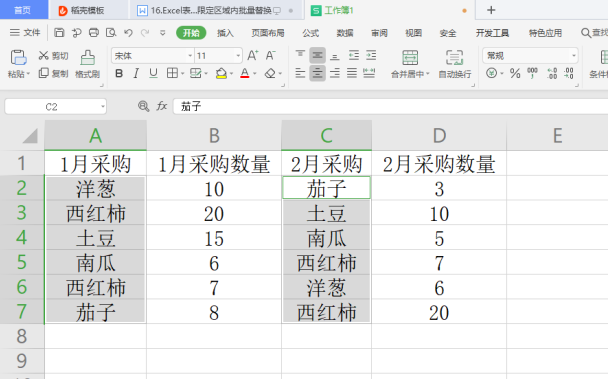Increase font size with A+
Viewport: 610px width, 384px height.
click(x=253, y=56)
